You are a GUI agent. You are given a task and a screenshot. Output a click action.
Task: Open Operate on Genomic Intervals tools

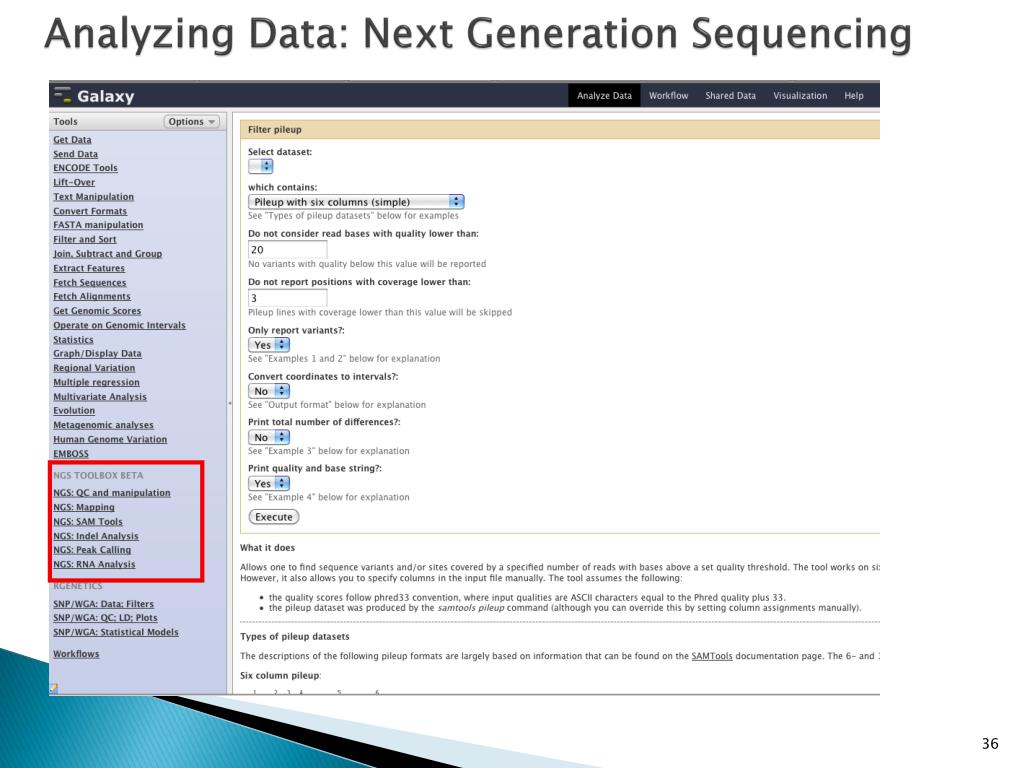click(120, 325)
